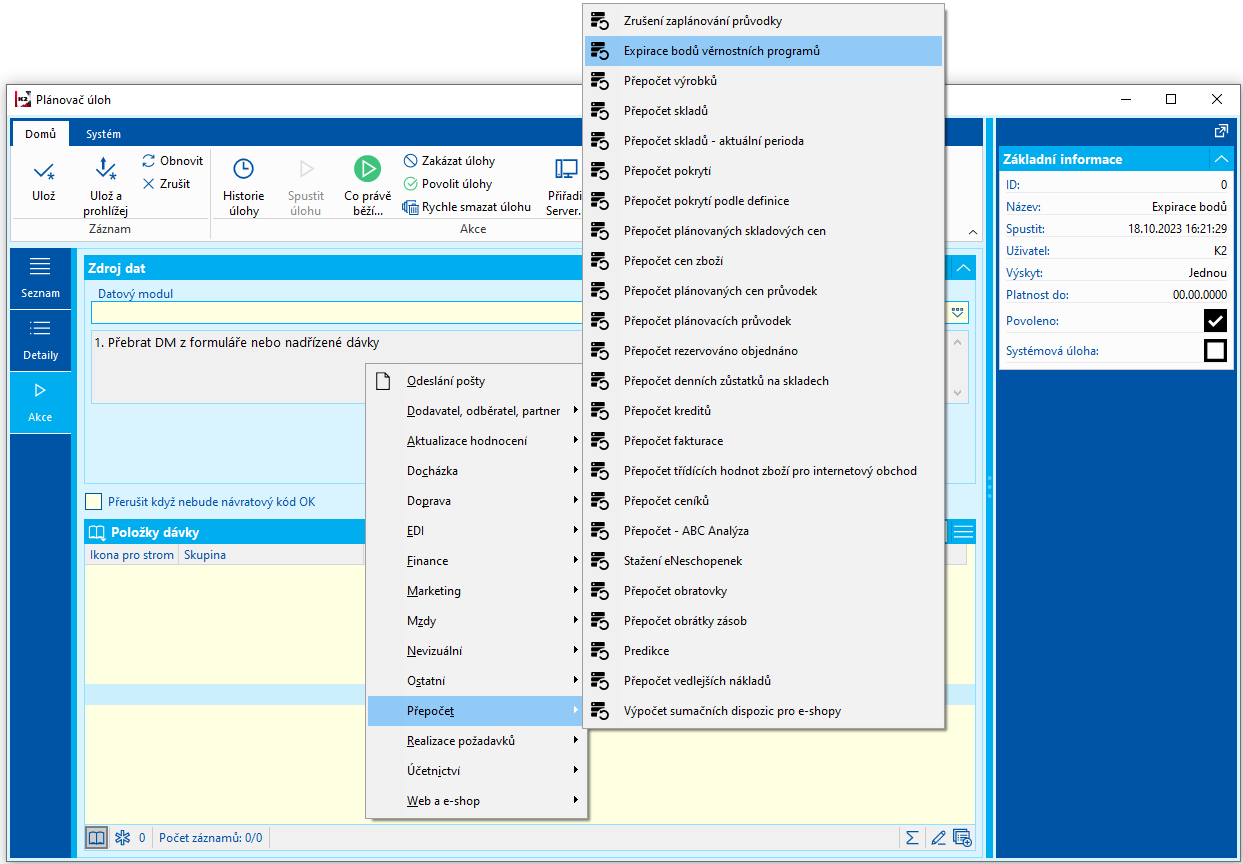Toggle the Systémová úloha checkbox
This screenshot has width=1243, height=864.
pyautogui.click(x=1215, y=351)
